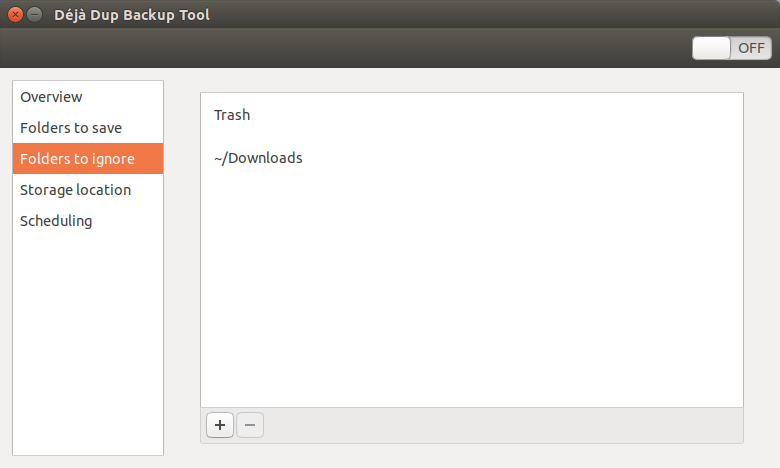Go to Folders to save
The height and width of the screenshot is (468, 780).
click(71, 128)
